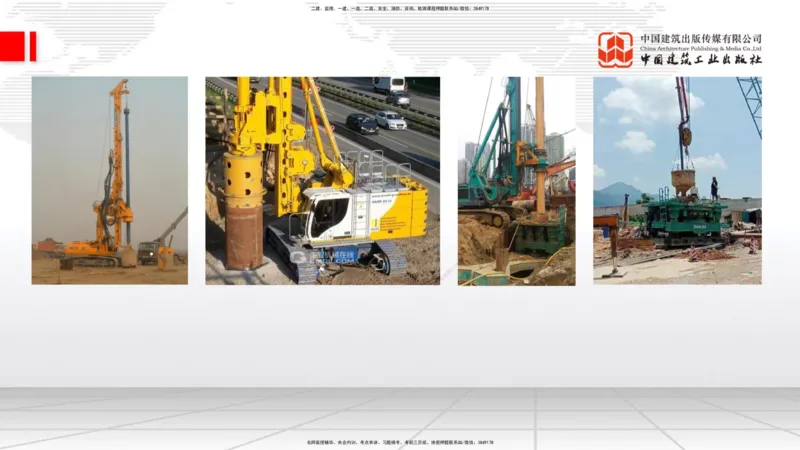800x450 pixels.
Task: Click the small watermark text at top center
Action: pyautogui.click(x=400, y=8)
